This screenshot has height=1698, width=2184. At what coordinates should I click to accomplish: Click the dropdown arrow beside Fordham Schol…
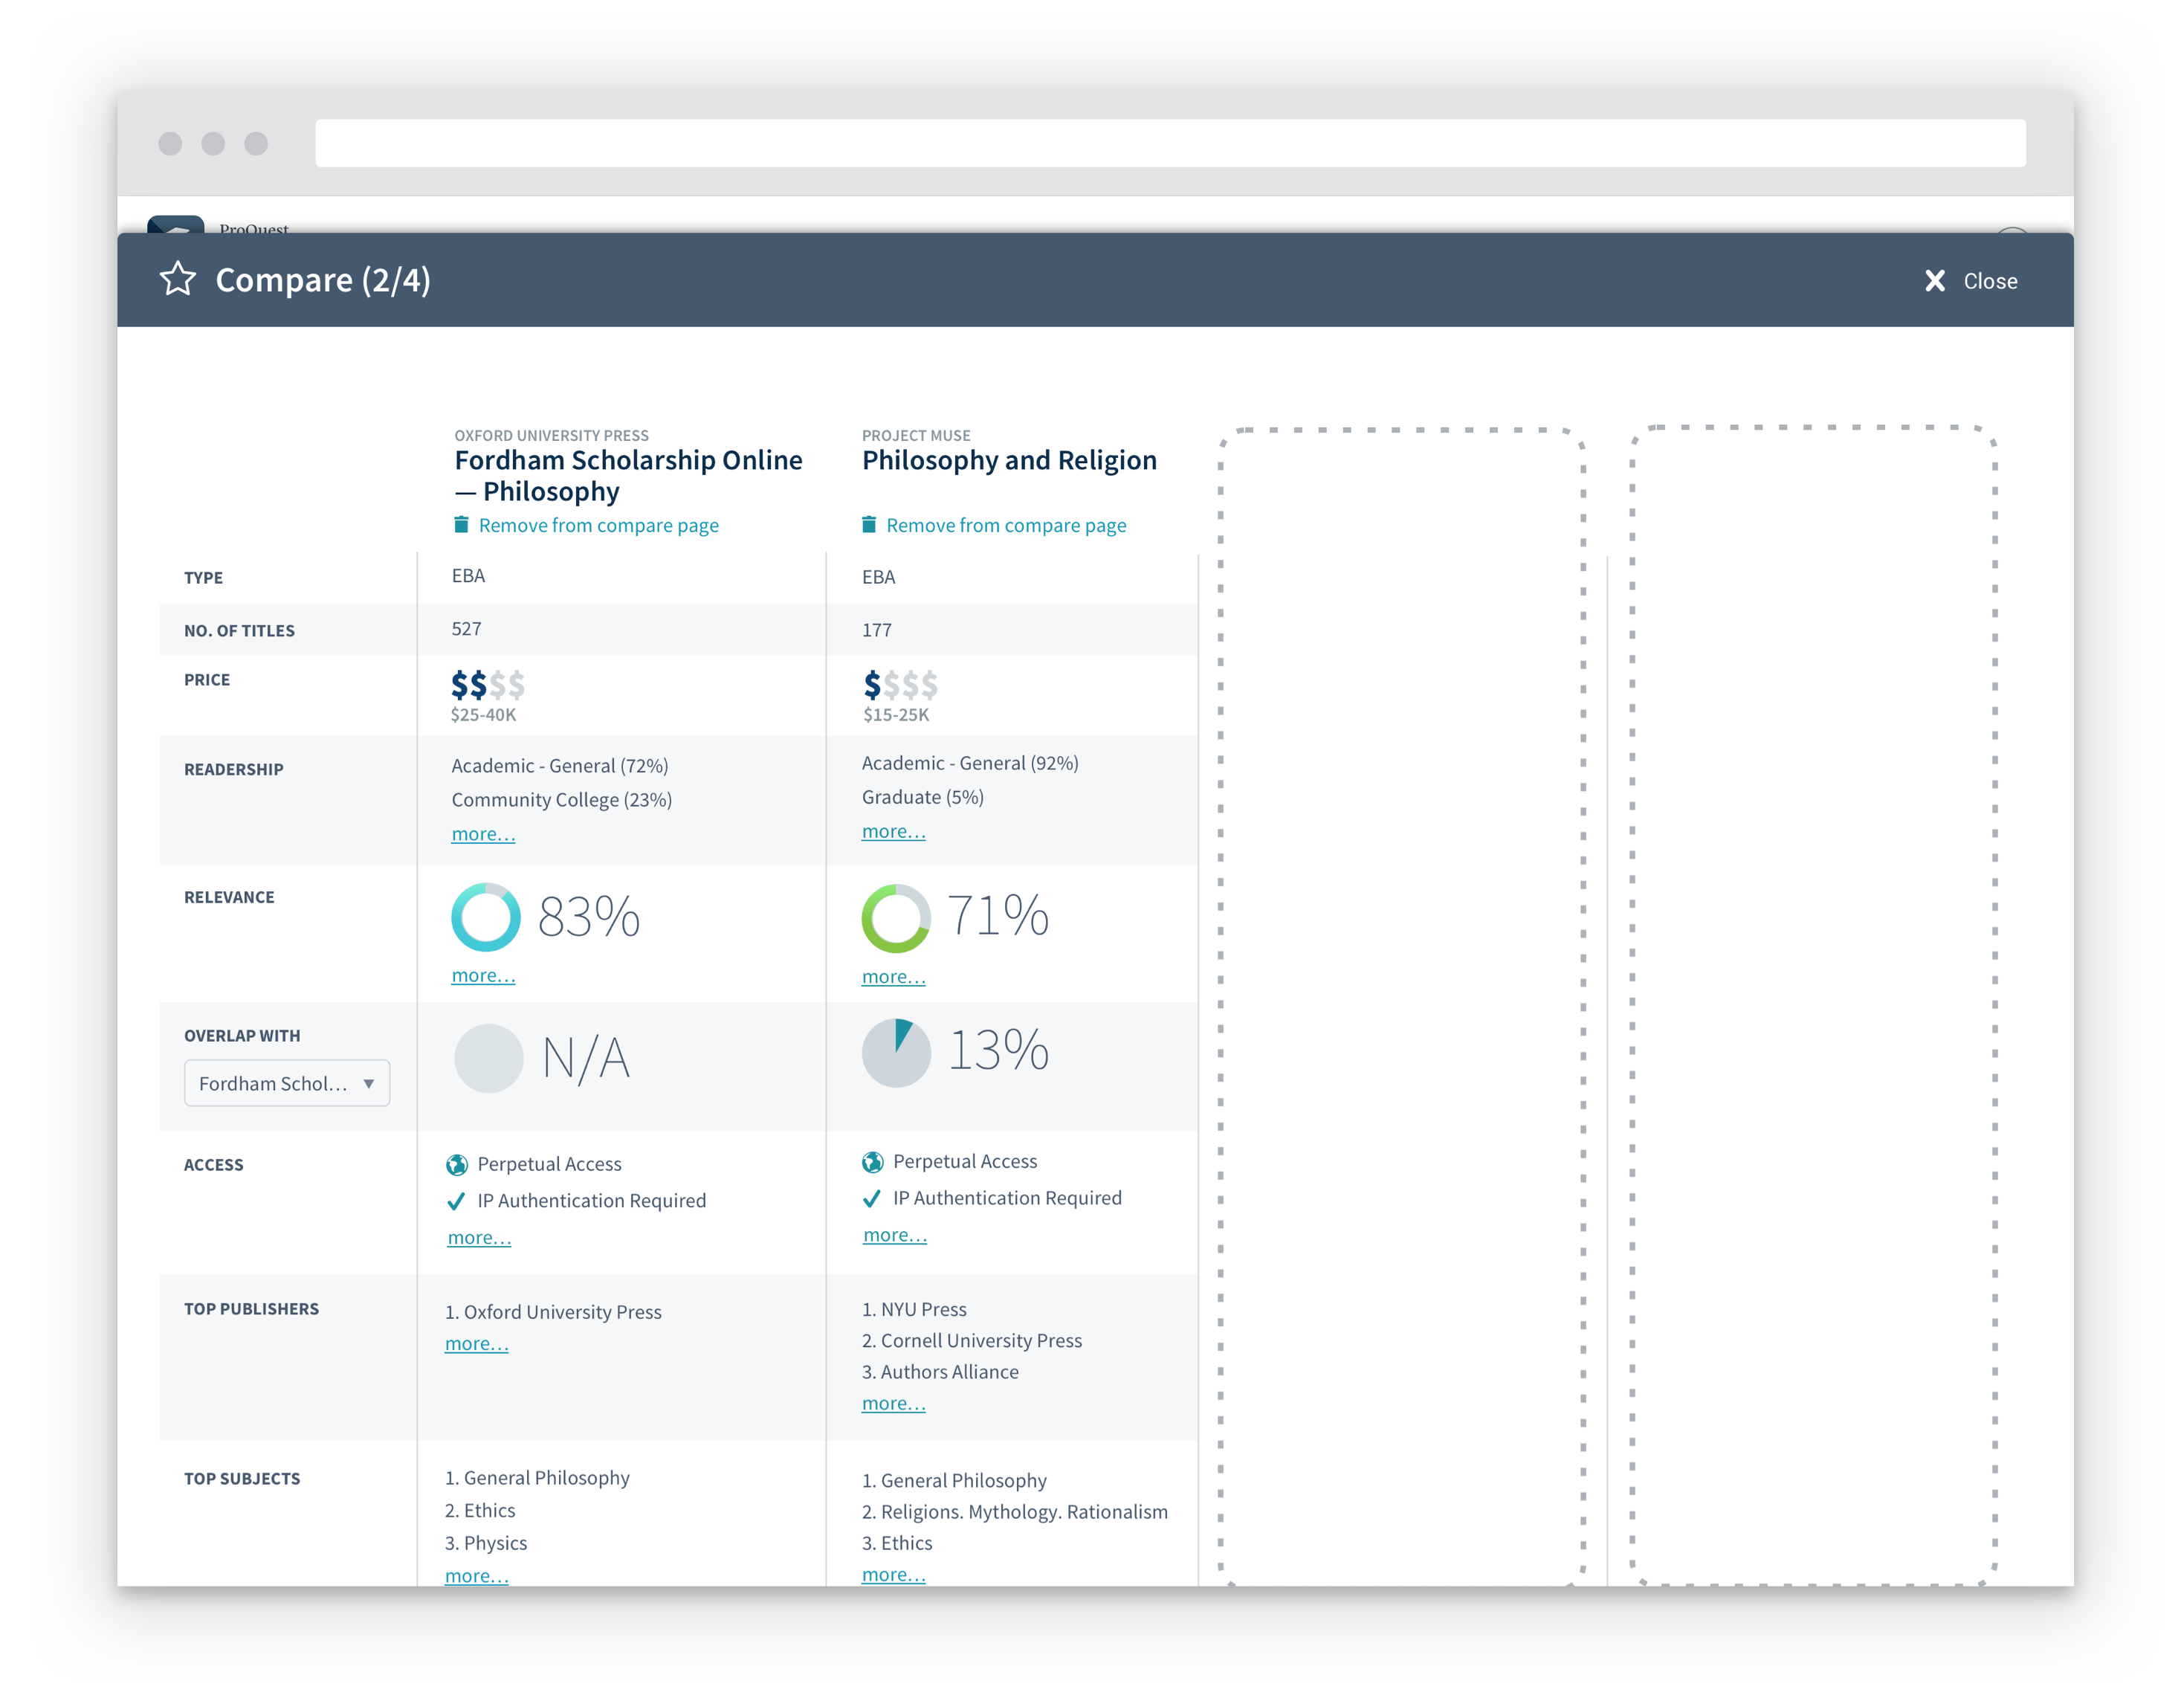click(x=369, y=1084)
